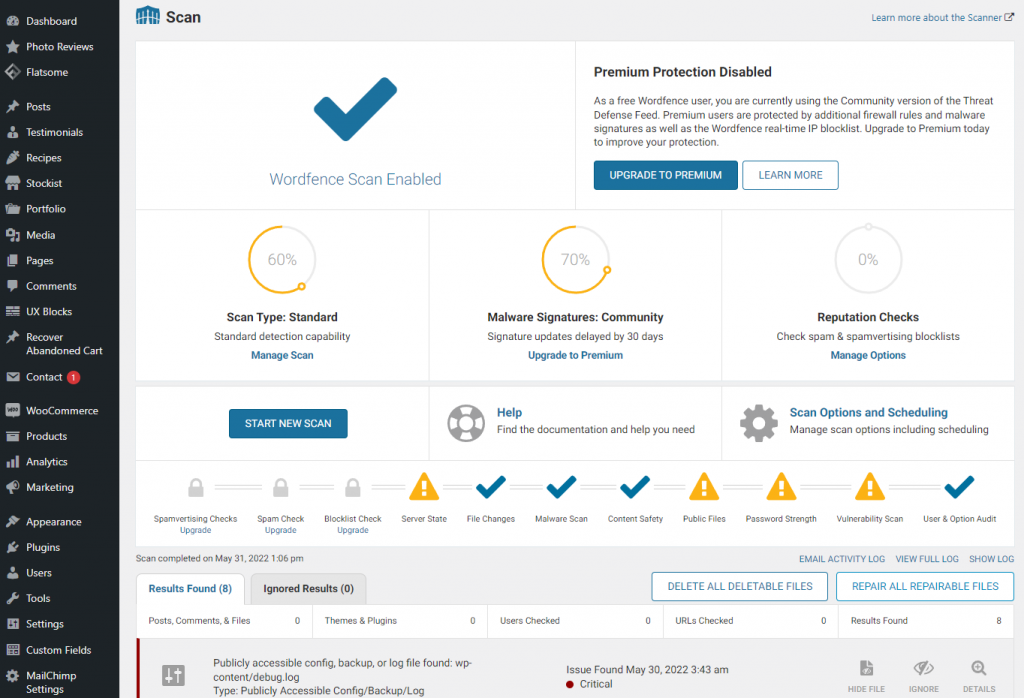Open the Plugins plug icon
Viewport: 1024px width, 698px height.
point(12,547)
